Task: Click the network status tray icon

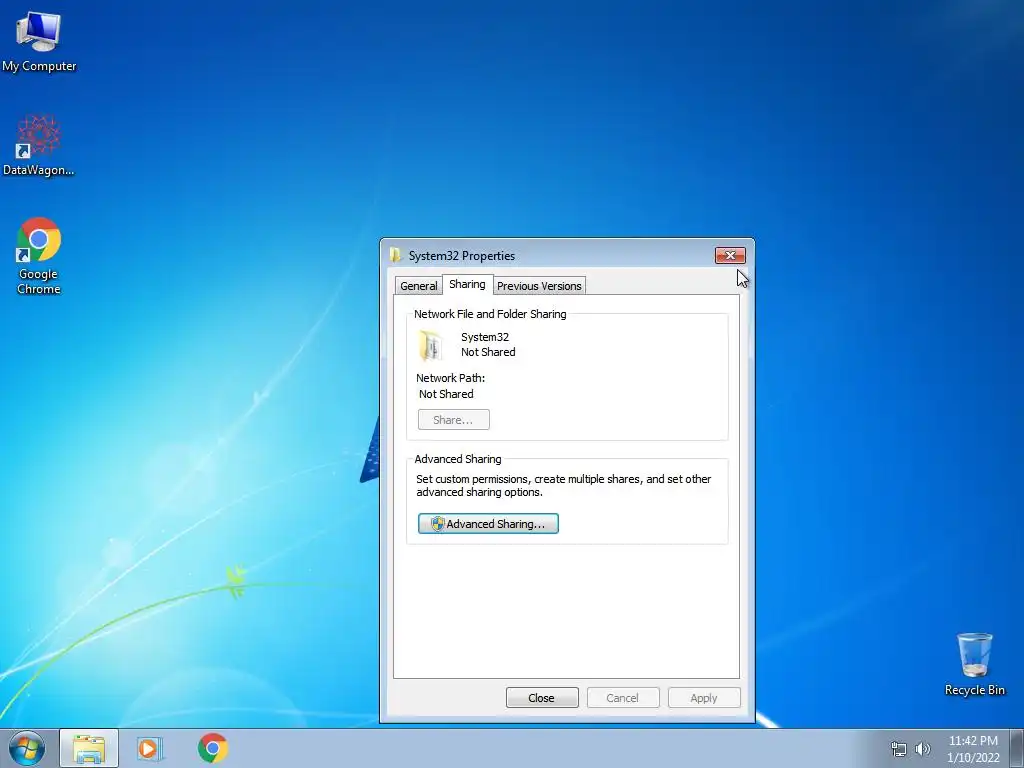Action: [899, 749]
